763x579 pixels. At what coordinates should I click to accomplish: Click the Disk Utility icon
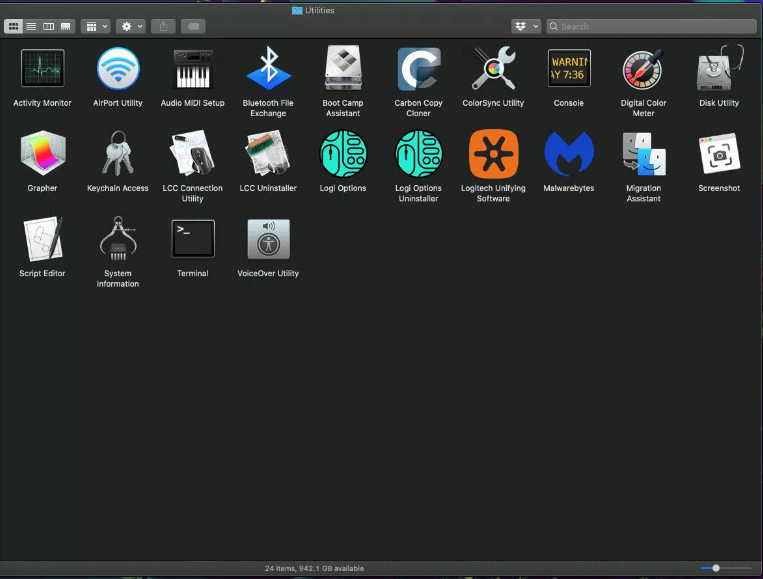point(719,69)
